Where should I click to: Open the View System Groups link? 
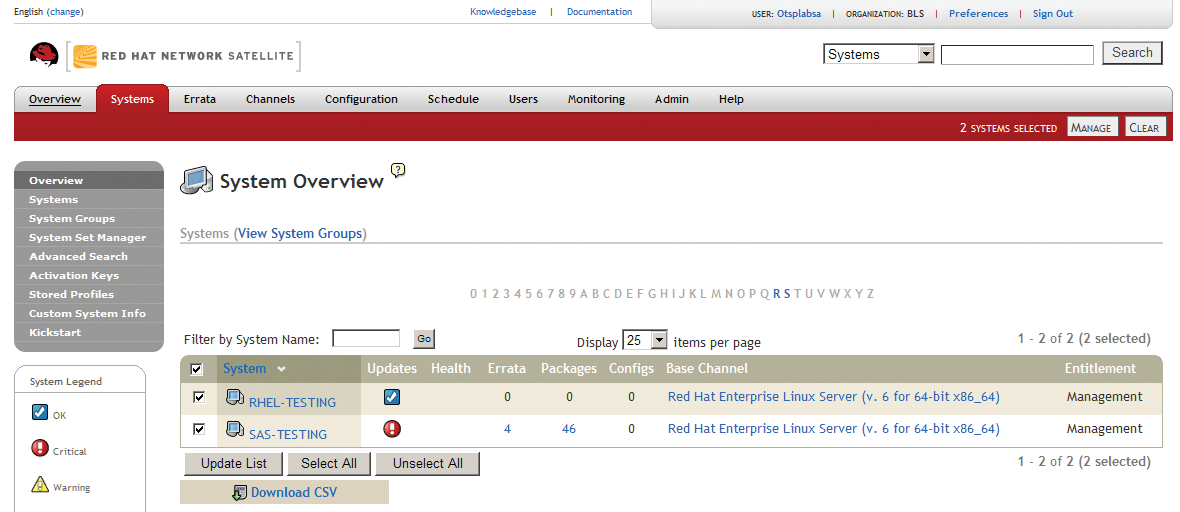(x=300, y=233)
